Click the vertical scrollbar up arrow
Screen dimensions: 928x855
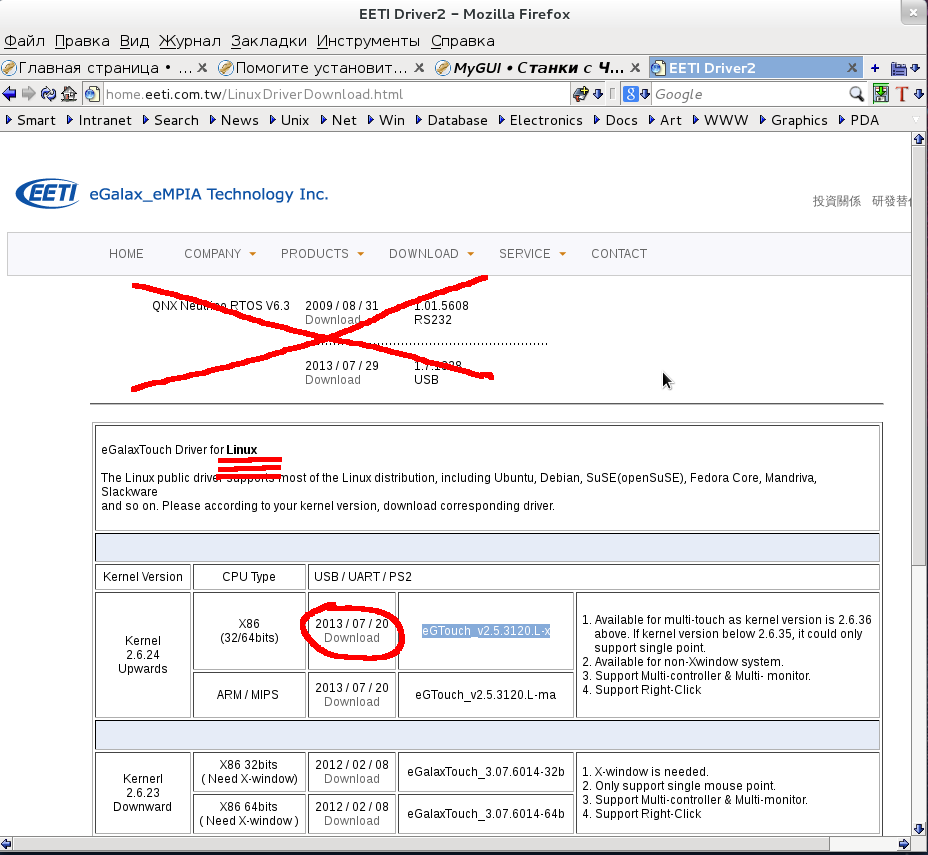(919, 139)
